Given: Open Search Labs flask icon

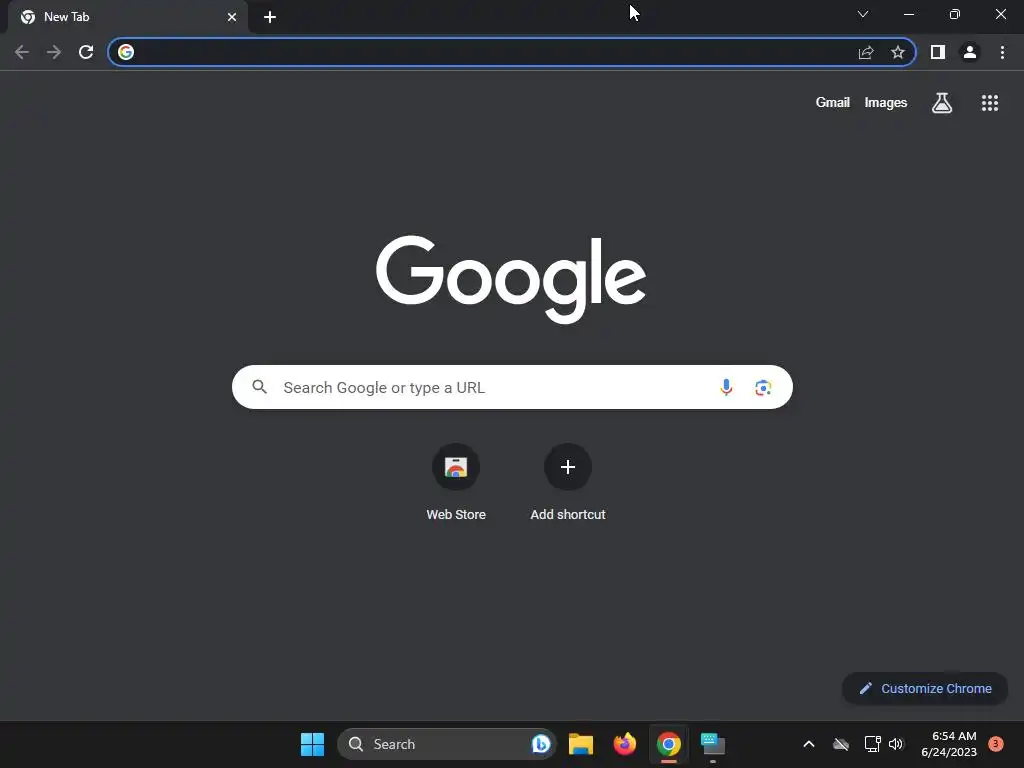Looking at the screenshot, I should [942, 103].
